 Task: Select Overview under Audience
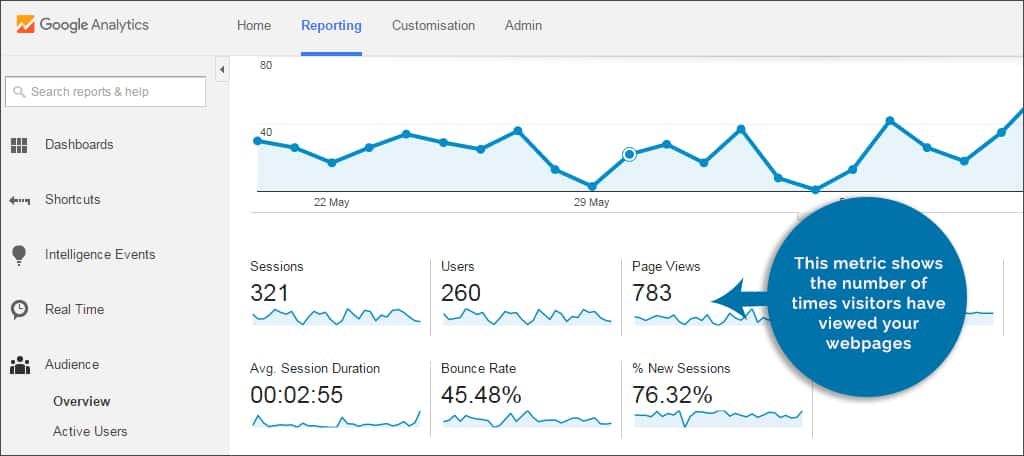pyautogui.click(x=82, y=401)
